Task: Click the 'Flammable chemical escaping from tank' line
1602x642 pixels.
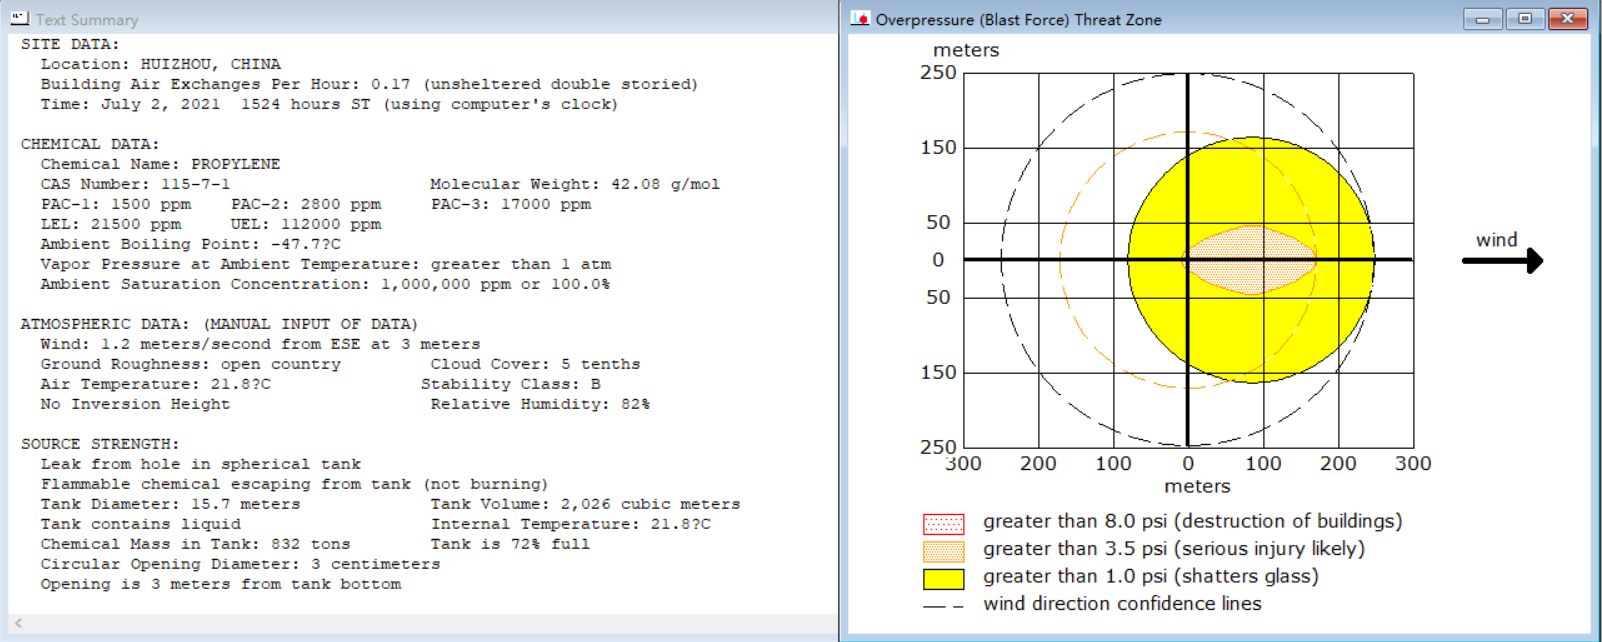Action: click(294, 484)
